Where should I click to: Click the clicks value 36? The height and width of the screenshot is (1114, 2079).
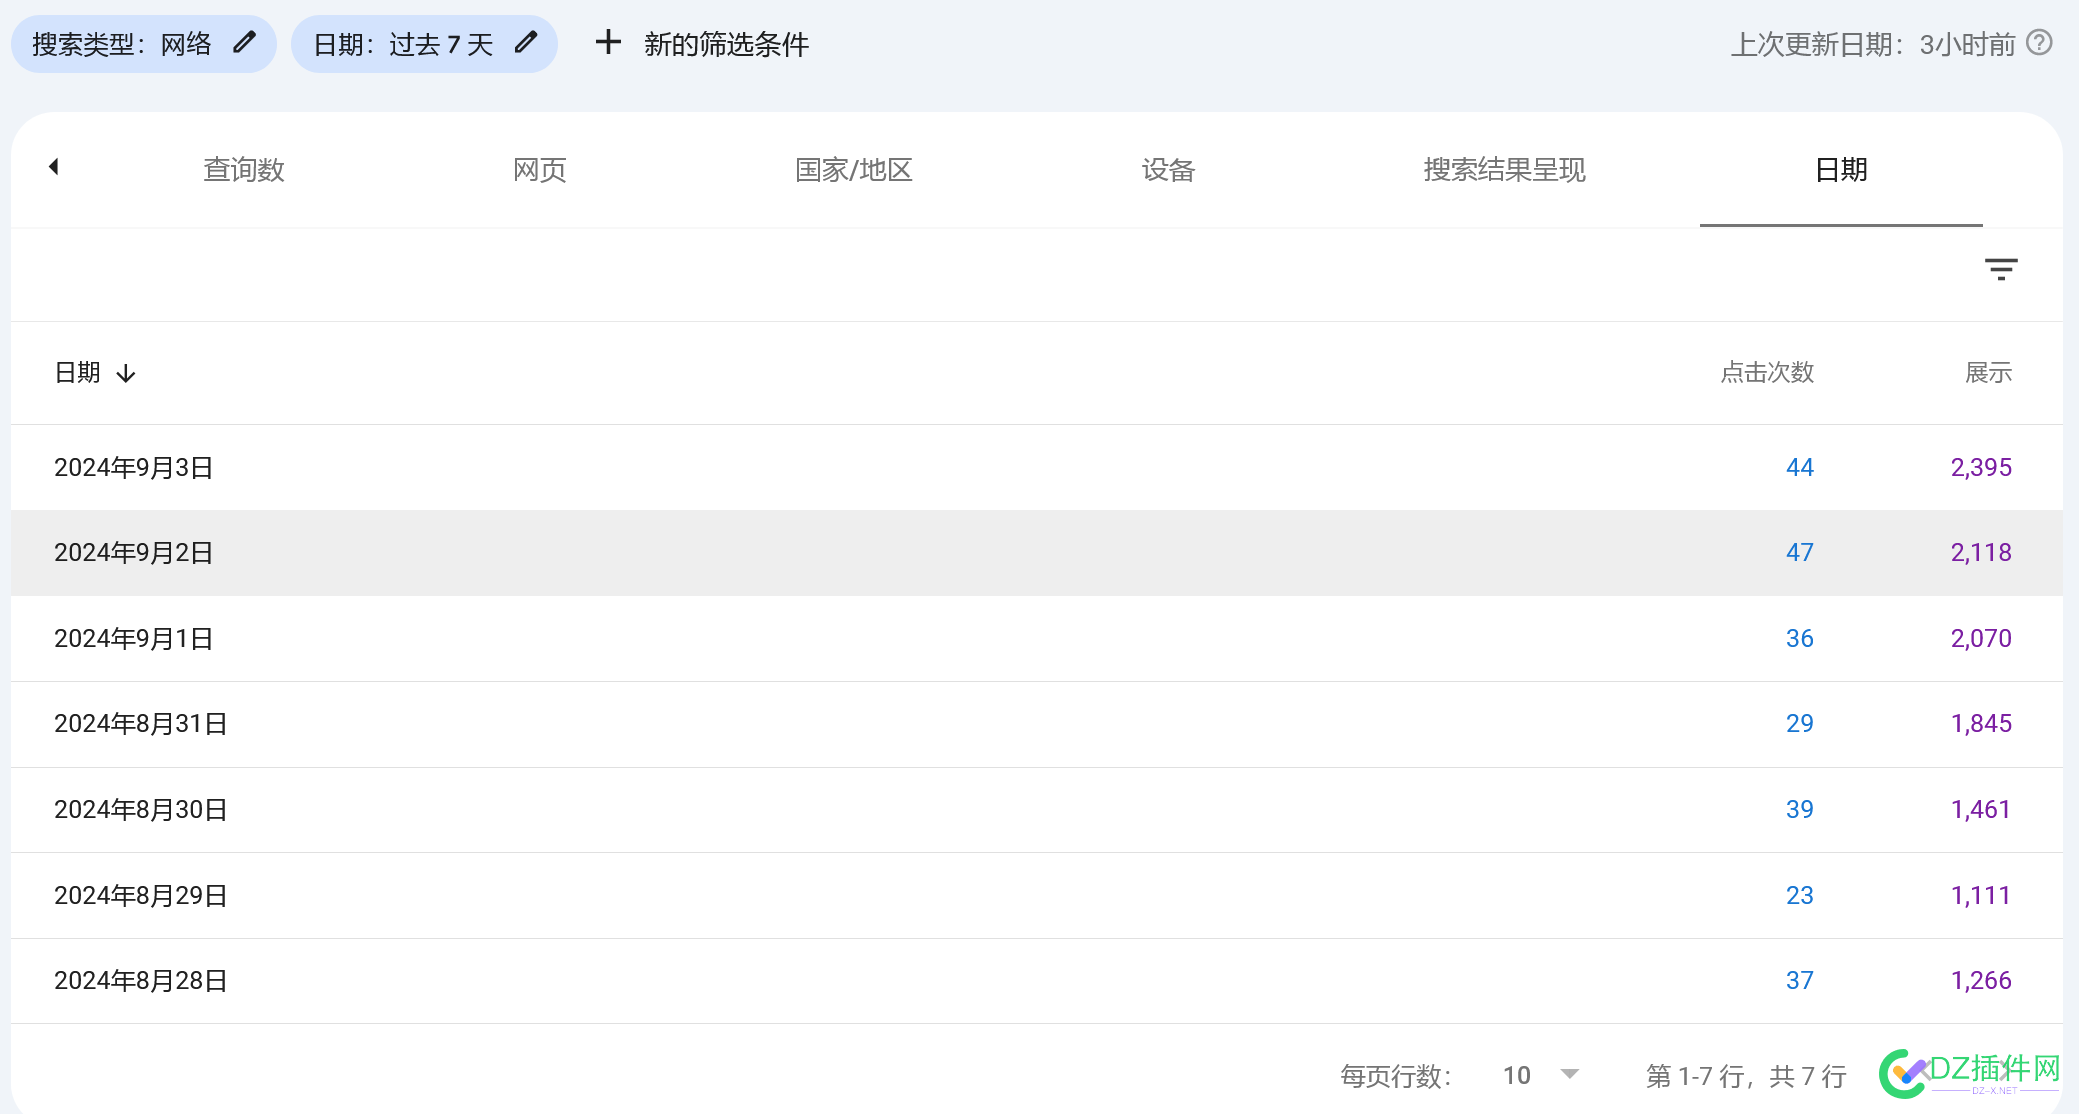1800,639
